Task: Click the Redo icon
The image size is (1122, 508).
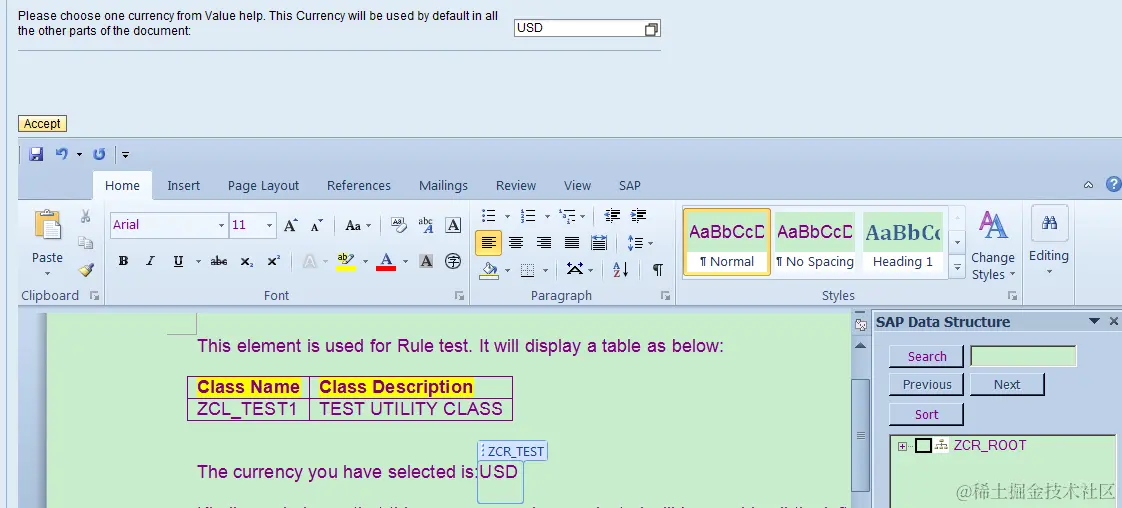Action: point(99,154)
